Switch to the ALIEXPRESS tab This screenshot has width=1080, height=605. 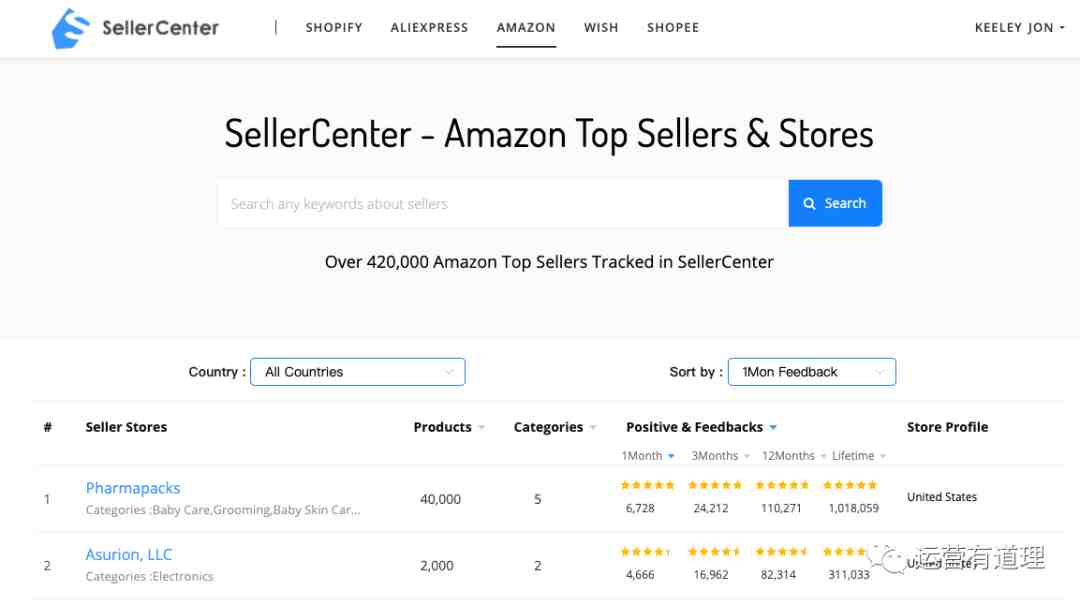click(x=429, y=28)
